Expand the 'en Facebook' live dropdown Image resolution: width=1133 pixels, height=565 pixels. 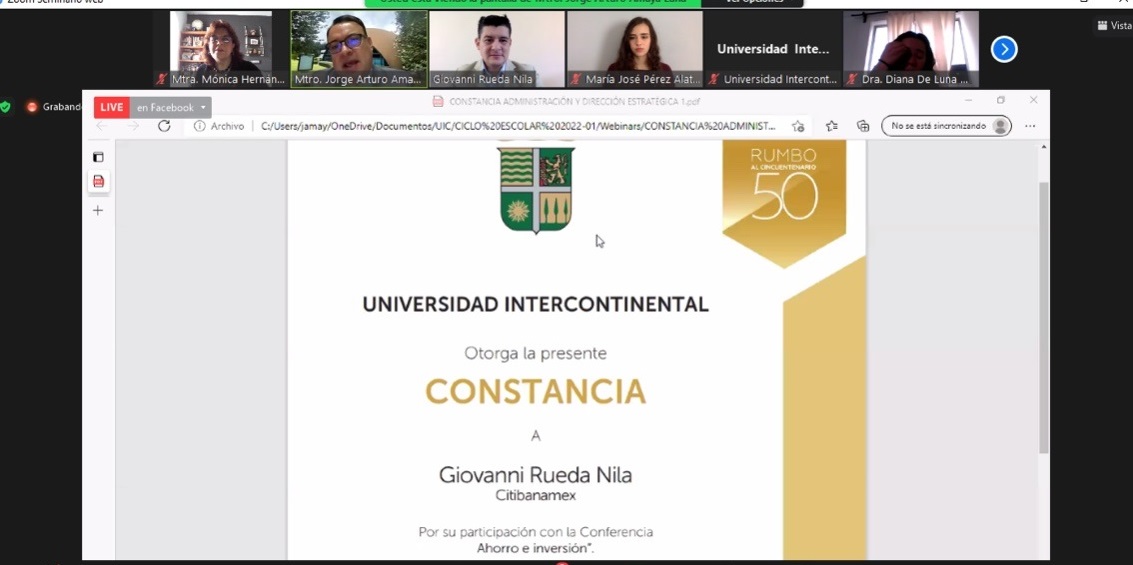click(171, 108)
